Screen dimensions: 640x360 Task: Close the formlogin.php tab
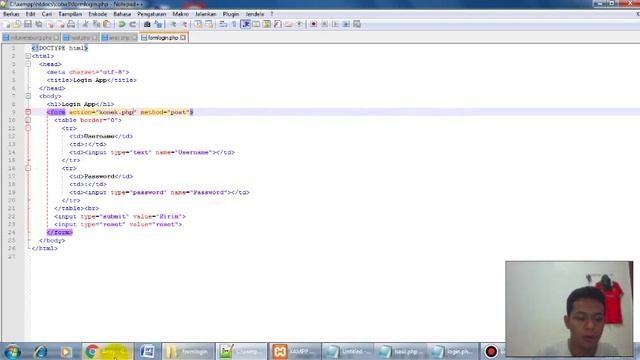click(x=183, y=38)
